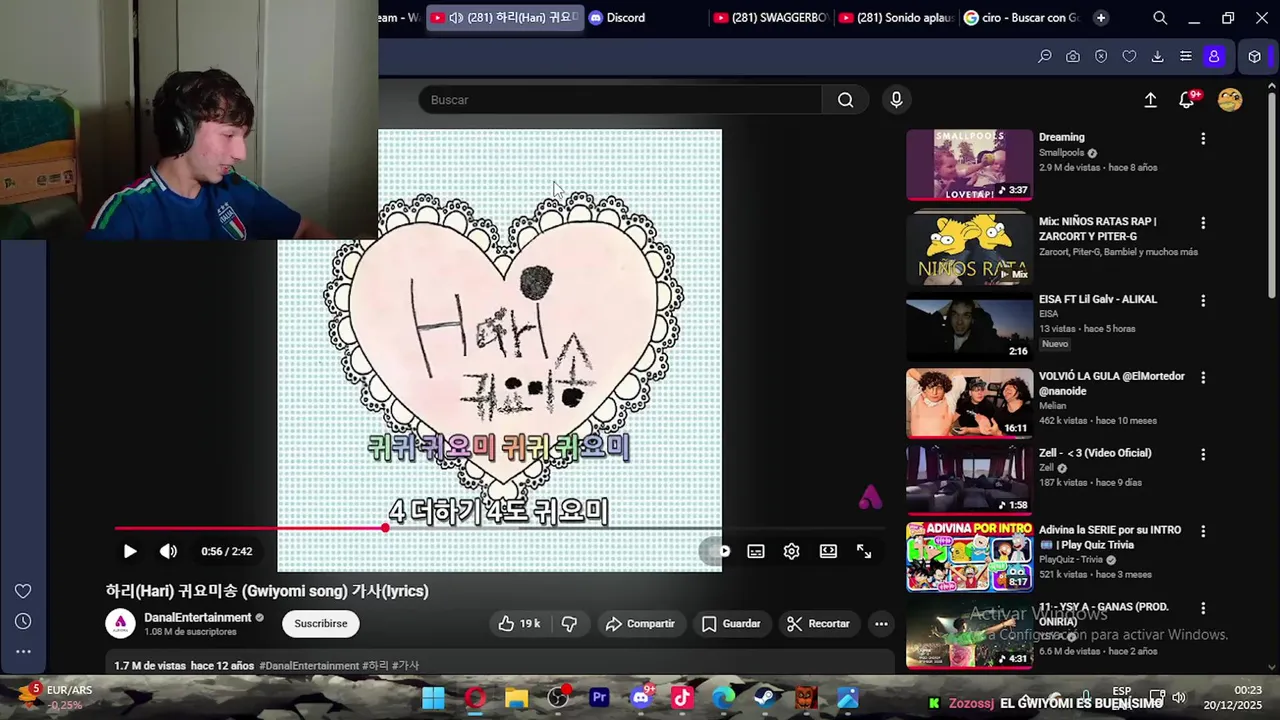Like the video with 19 k likes
The height and width of the screenshot is (720, 1280).
(519, 623)
